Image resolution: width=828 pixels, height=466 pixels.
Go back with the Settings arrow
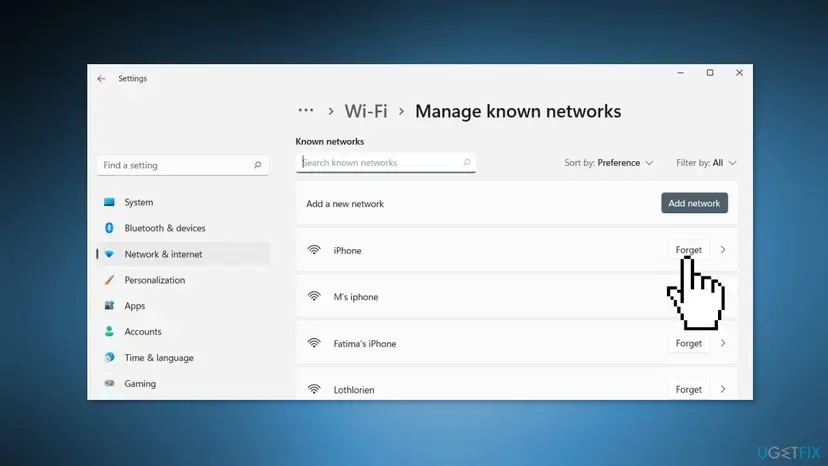tap(101, 79)
